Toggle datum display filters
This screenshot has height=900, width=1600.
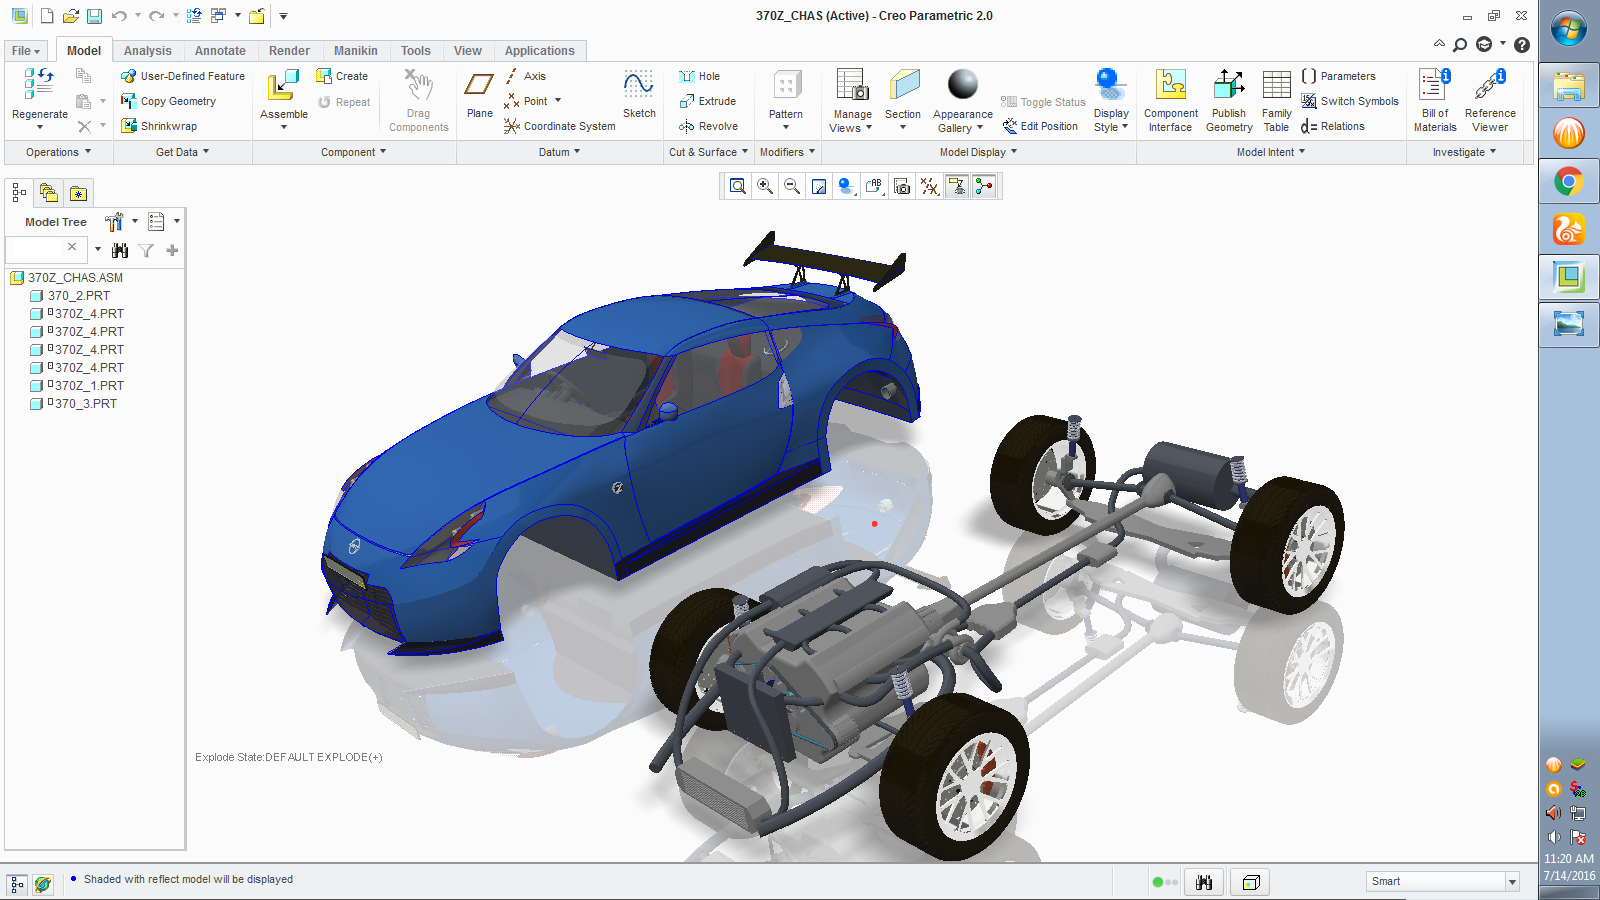click(x=929, y=186)
